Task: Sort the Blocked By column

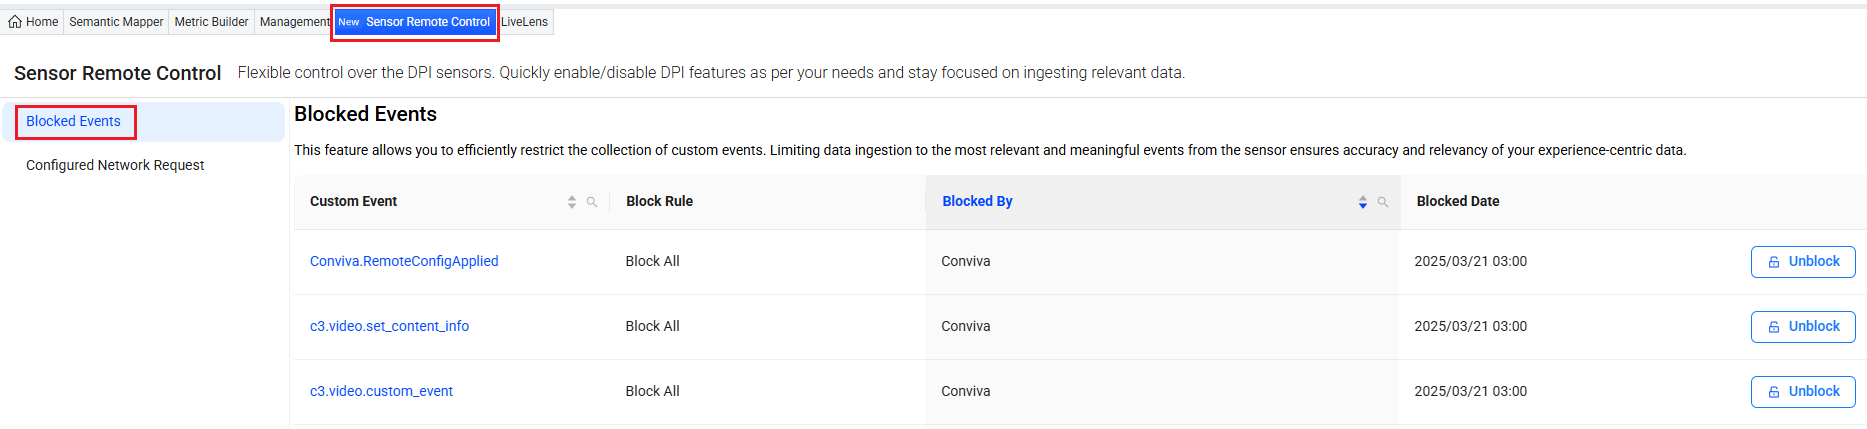Action: point(1362,202)
